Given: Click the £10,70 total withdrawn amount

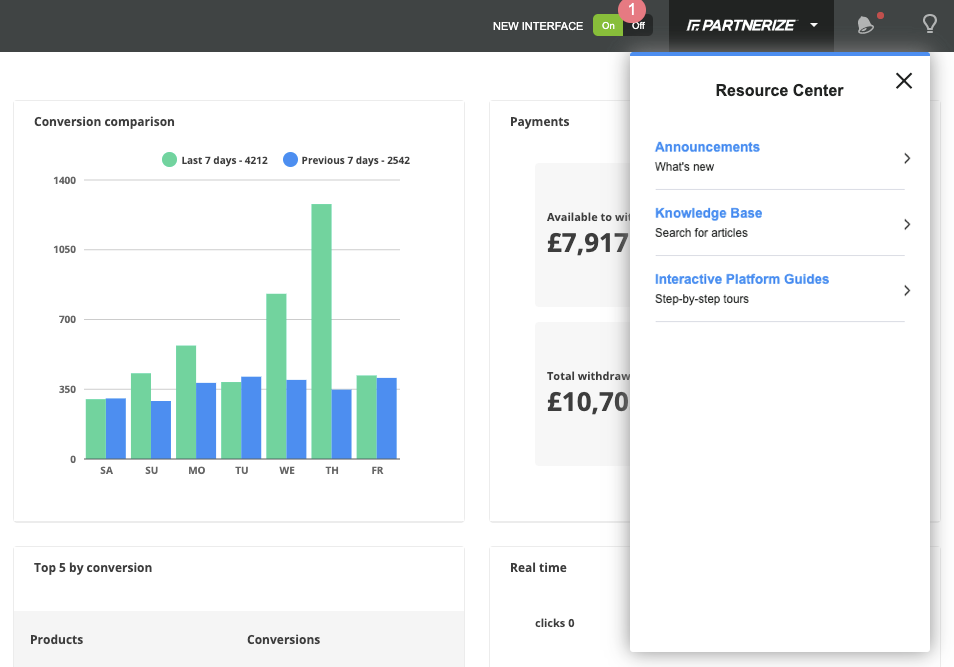Looking at the screenshot, I should (x=588, y=402).
